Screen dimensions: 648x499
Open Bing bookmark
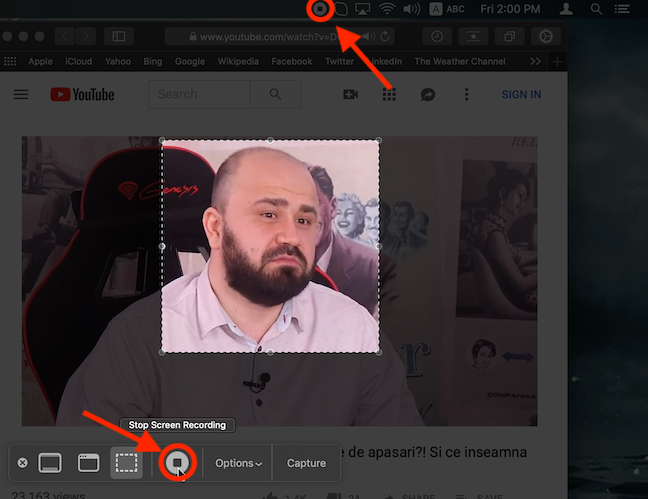point(152,62)
